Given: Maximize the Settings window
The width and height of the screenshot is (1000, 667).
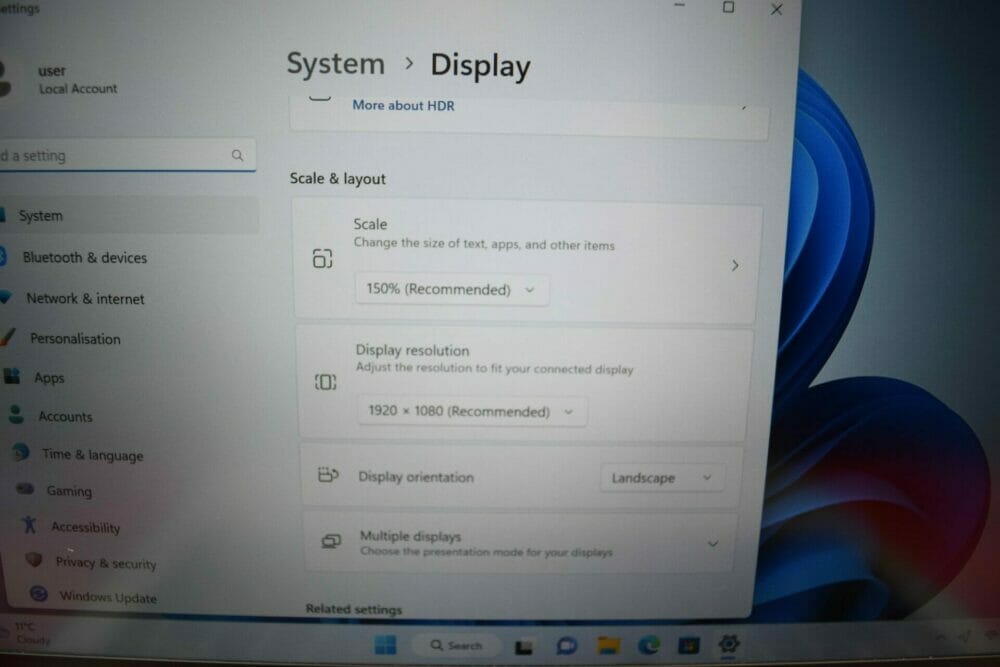Looking at the screenshot, I should pyautogui.click(x=728, y=7).
